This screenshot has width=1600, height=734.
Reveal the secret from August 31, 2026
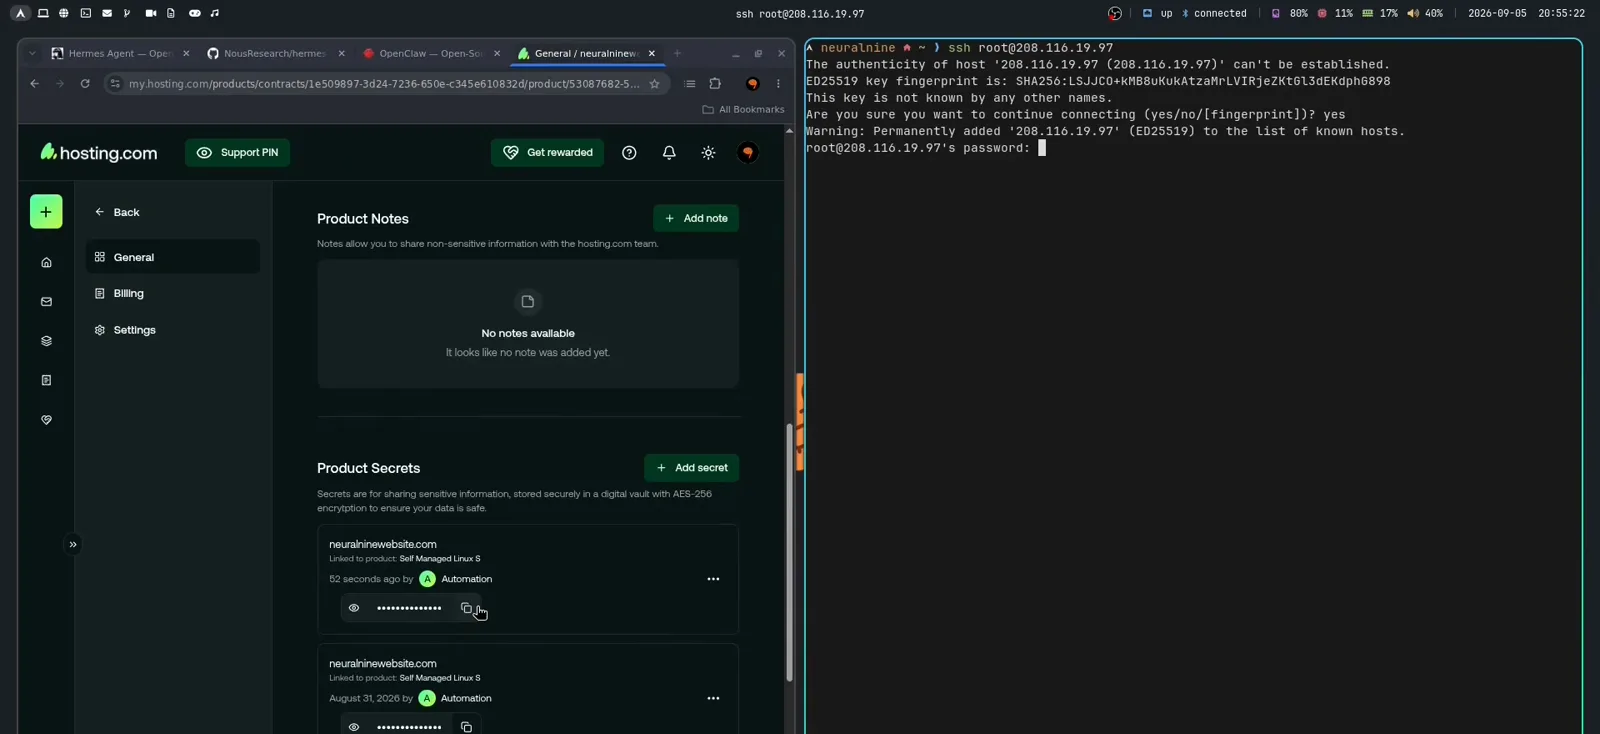point(354,727)
